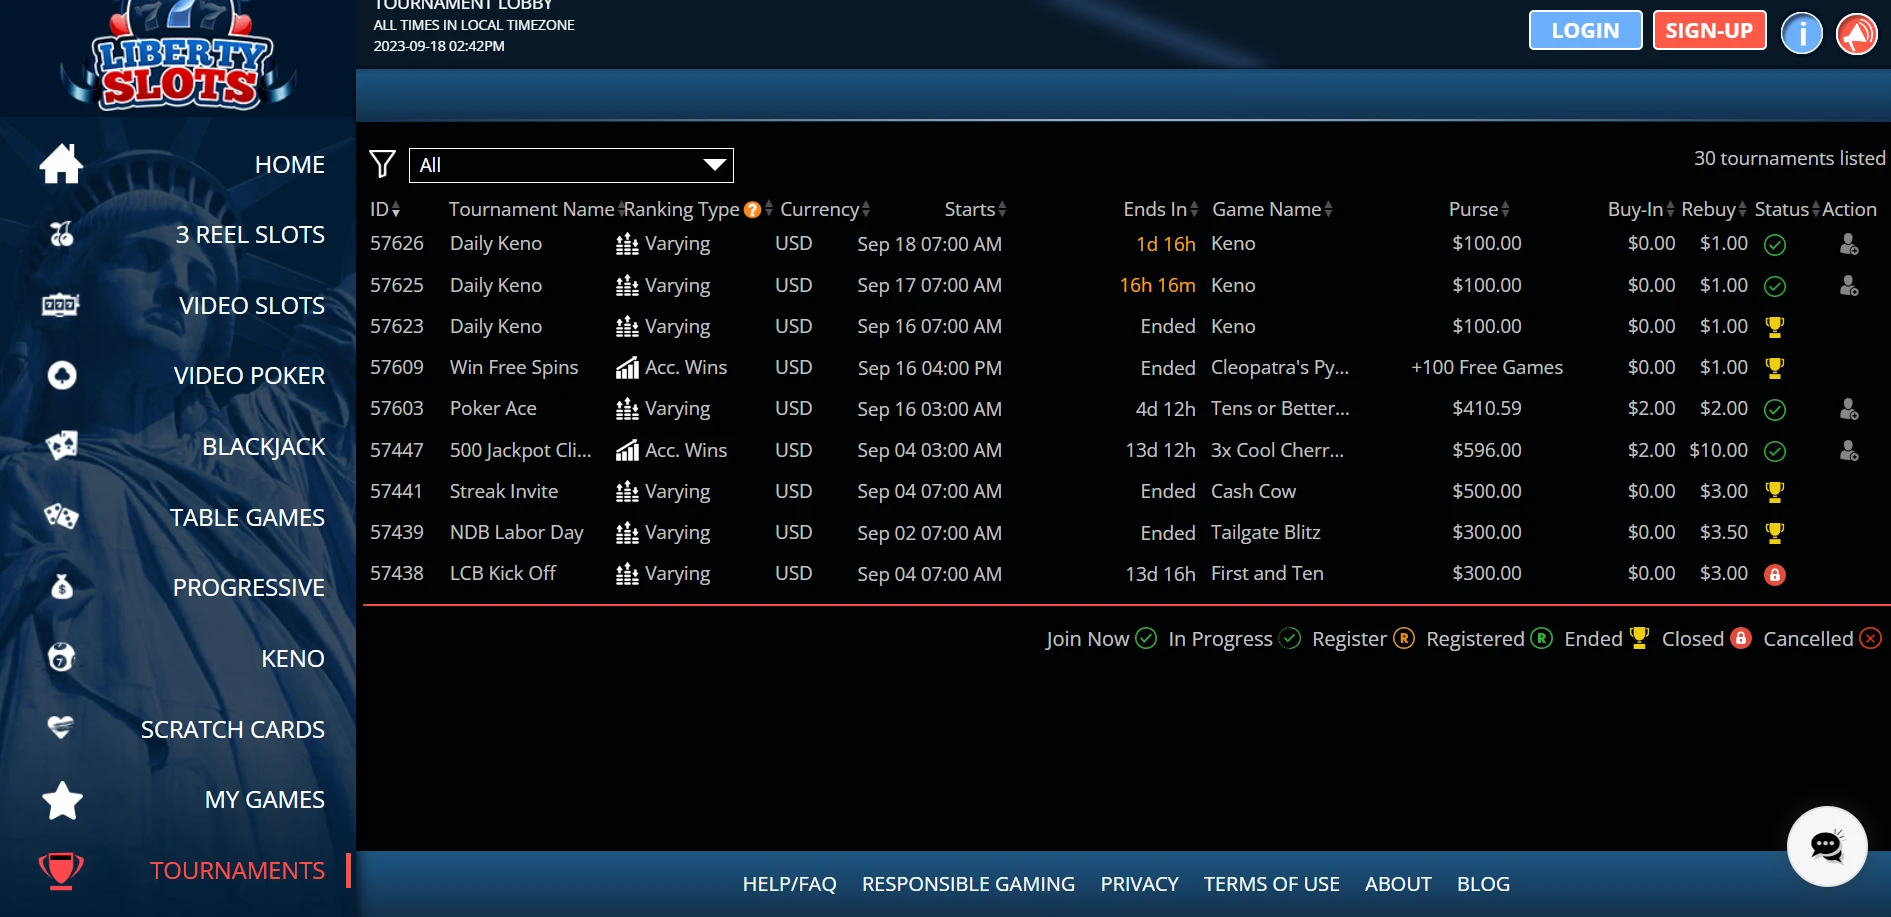
Task: Sort by Tournament Name column
Action: click(536, 209)
